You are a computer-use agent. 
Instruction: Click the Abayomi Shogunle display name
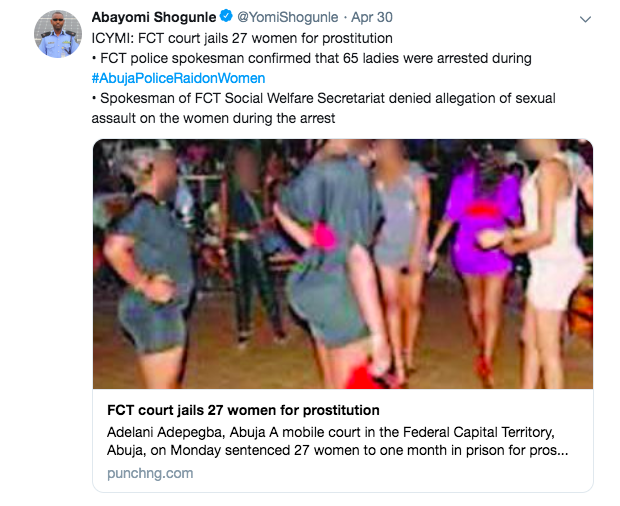pos(154,17)
